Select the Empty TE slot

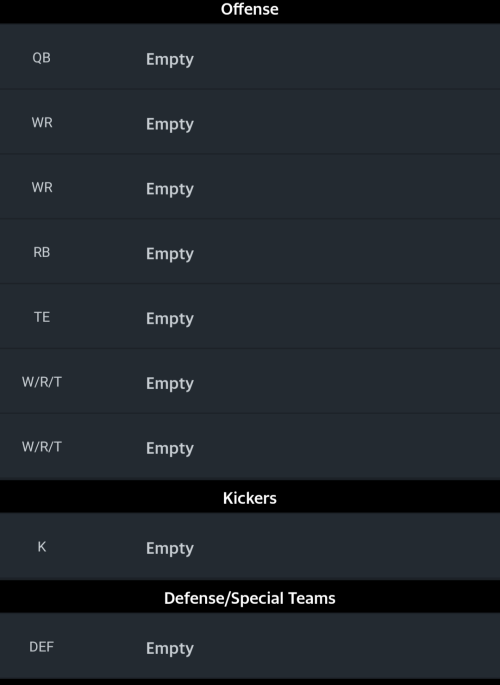point(169,319)
